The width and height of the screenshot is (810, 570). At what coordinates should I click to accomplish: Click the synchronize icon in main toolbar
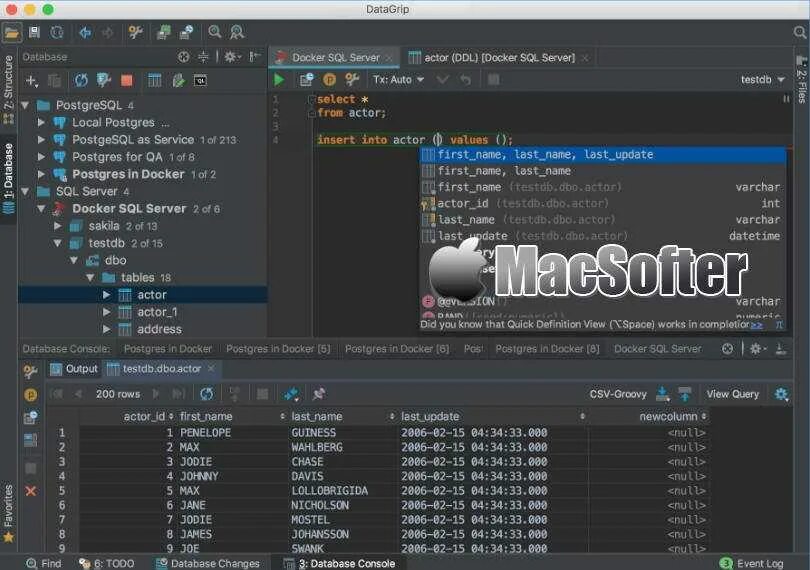(x=57, y=32)
